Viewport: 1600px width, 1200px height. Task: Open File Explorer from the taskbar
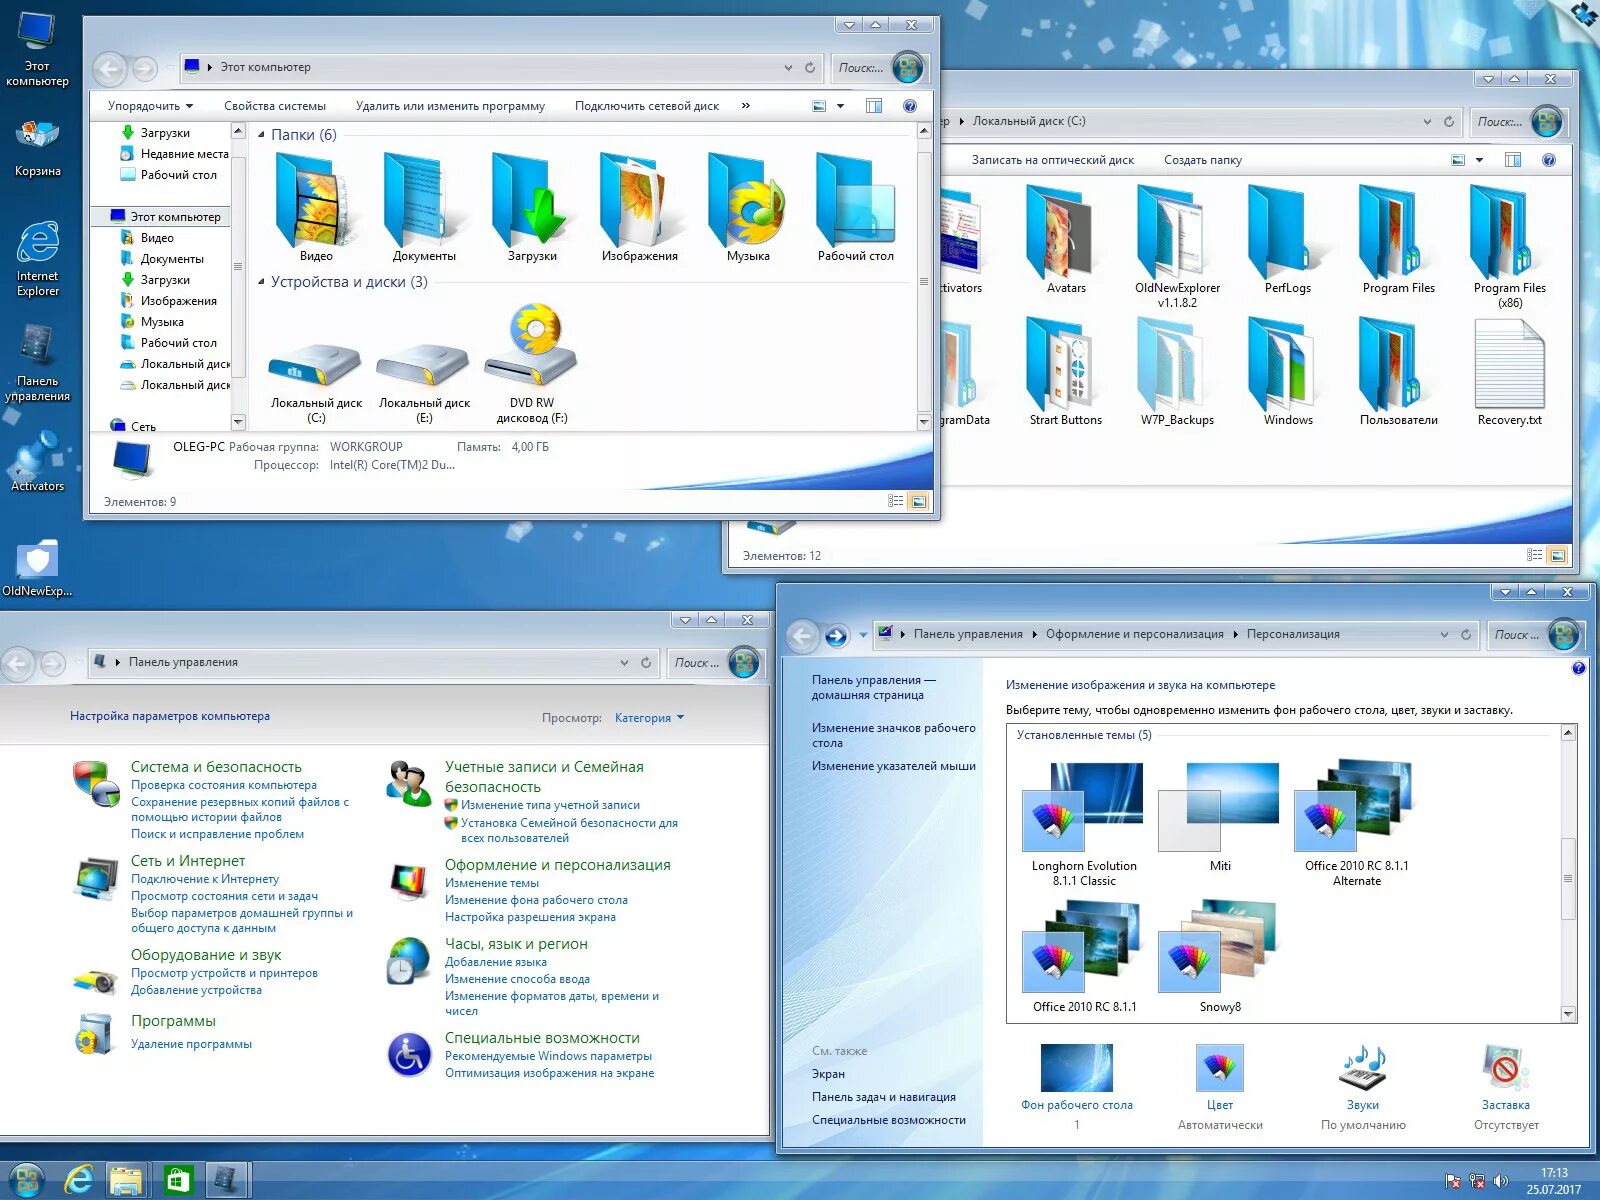(x=127, y=1181)
